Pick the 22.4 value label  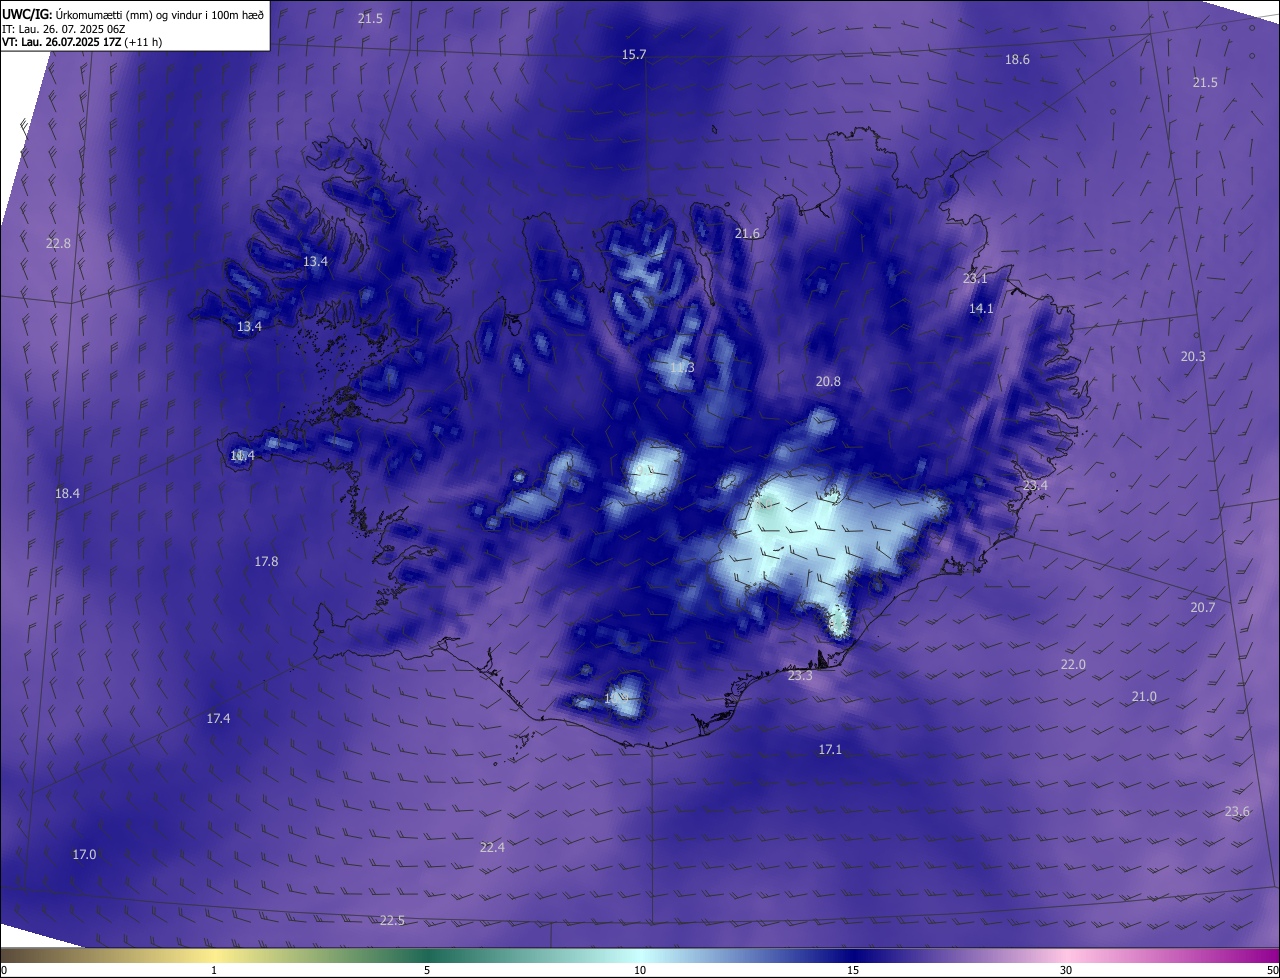click(492, 848)
